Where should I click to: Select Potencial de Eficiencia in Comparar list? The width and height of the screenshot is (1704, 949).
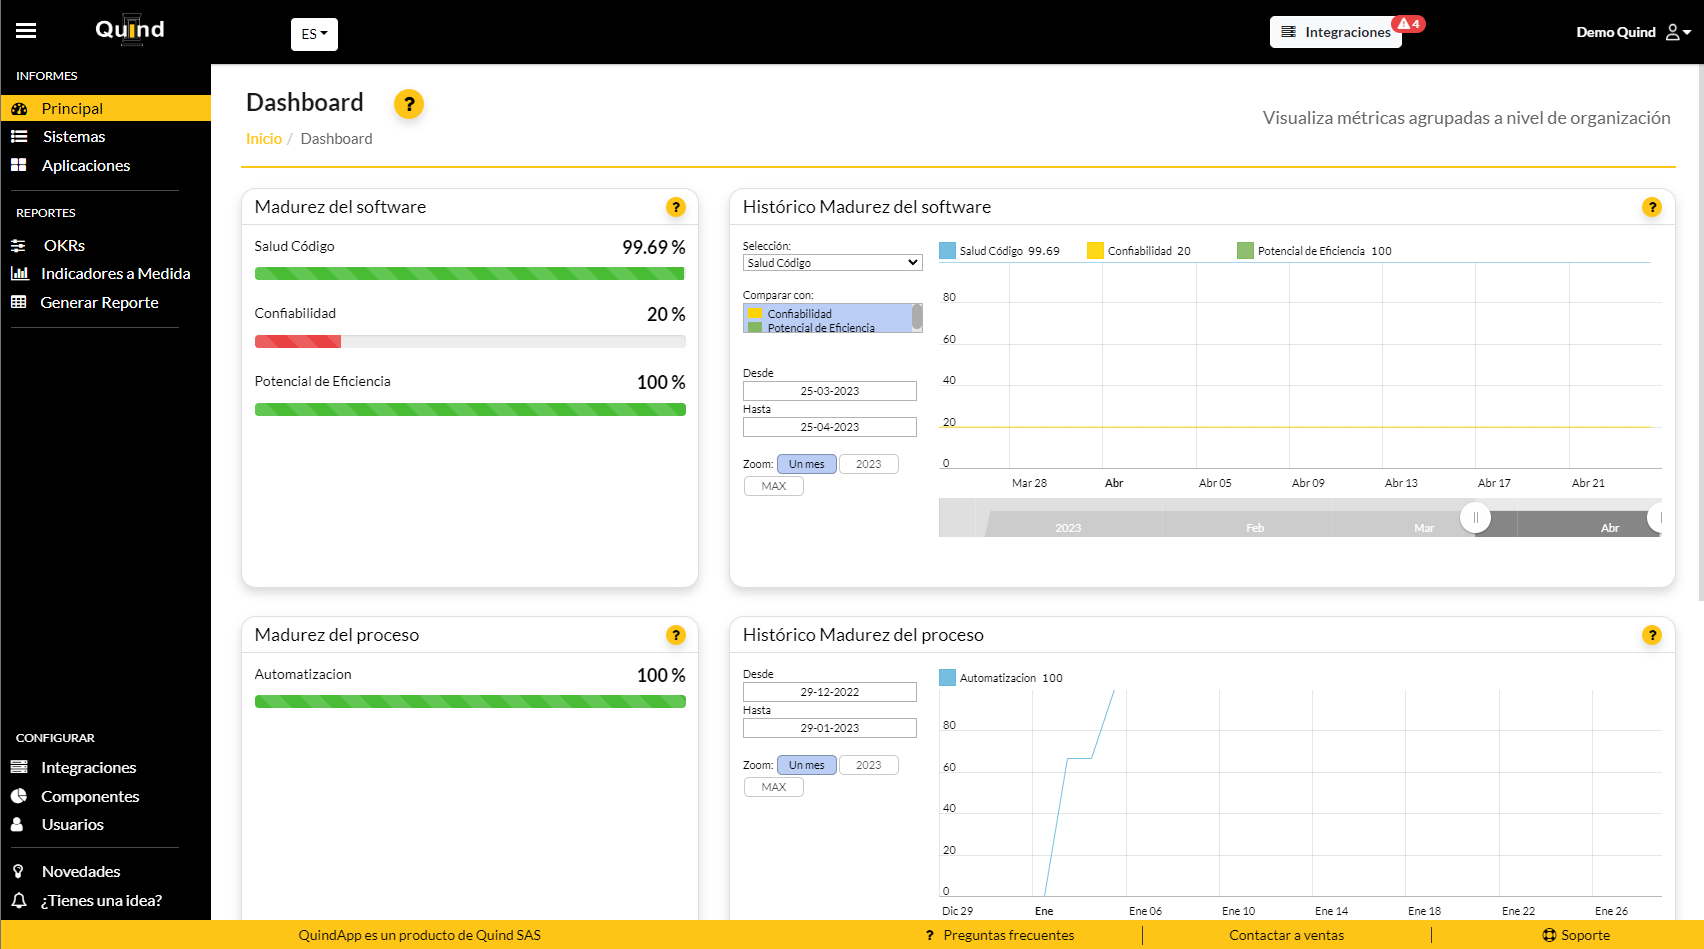828,327
